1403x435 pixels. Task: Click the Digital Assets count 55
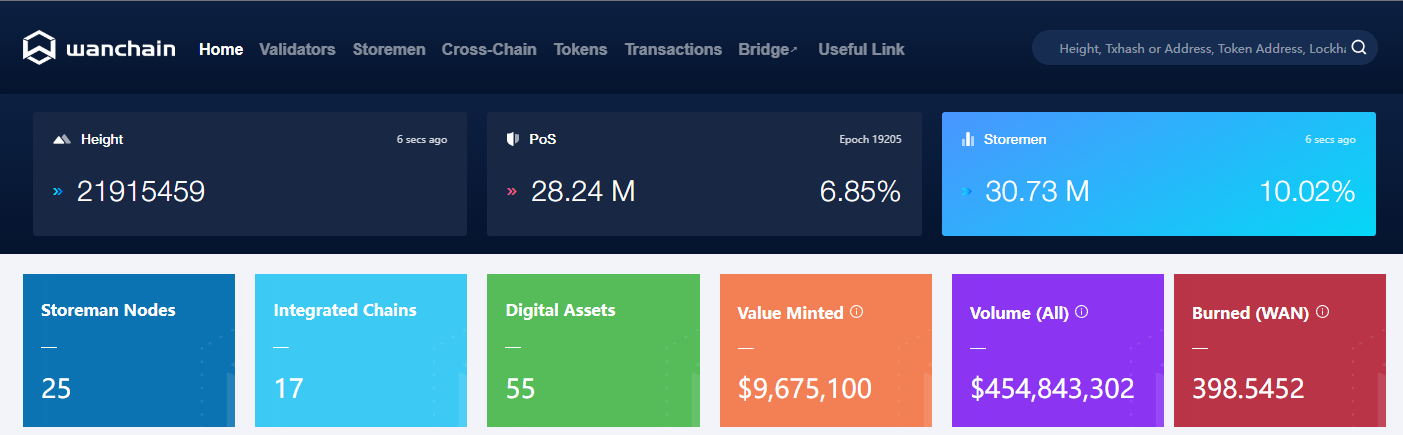(x=520, y=388)
